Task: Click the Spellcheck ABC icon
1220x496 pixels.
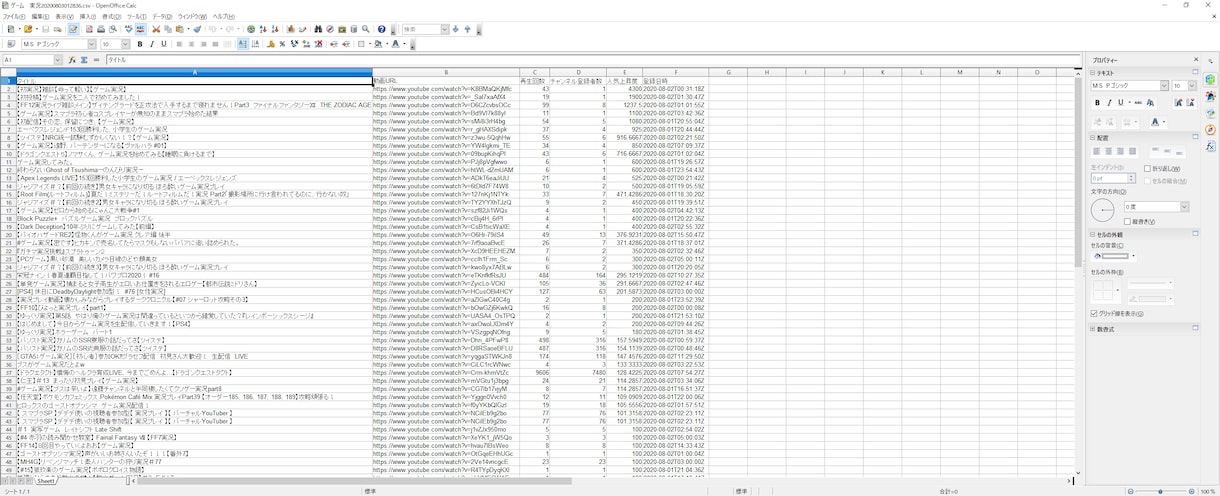Action: (x=127, y=29)
